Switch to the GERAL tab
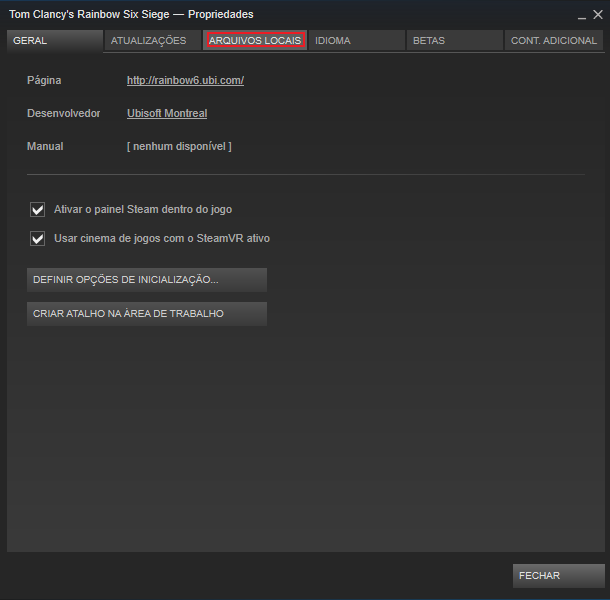Image resolution: width=610 pixels, height=600 pixels. point(55,40)
